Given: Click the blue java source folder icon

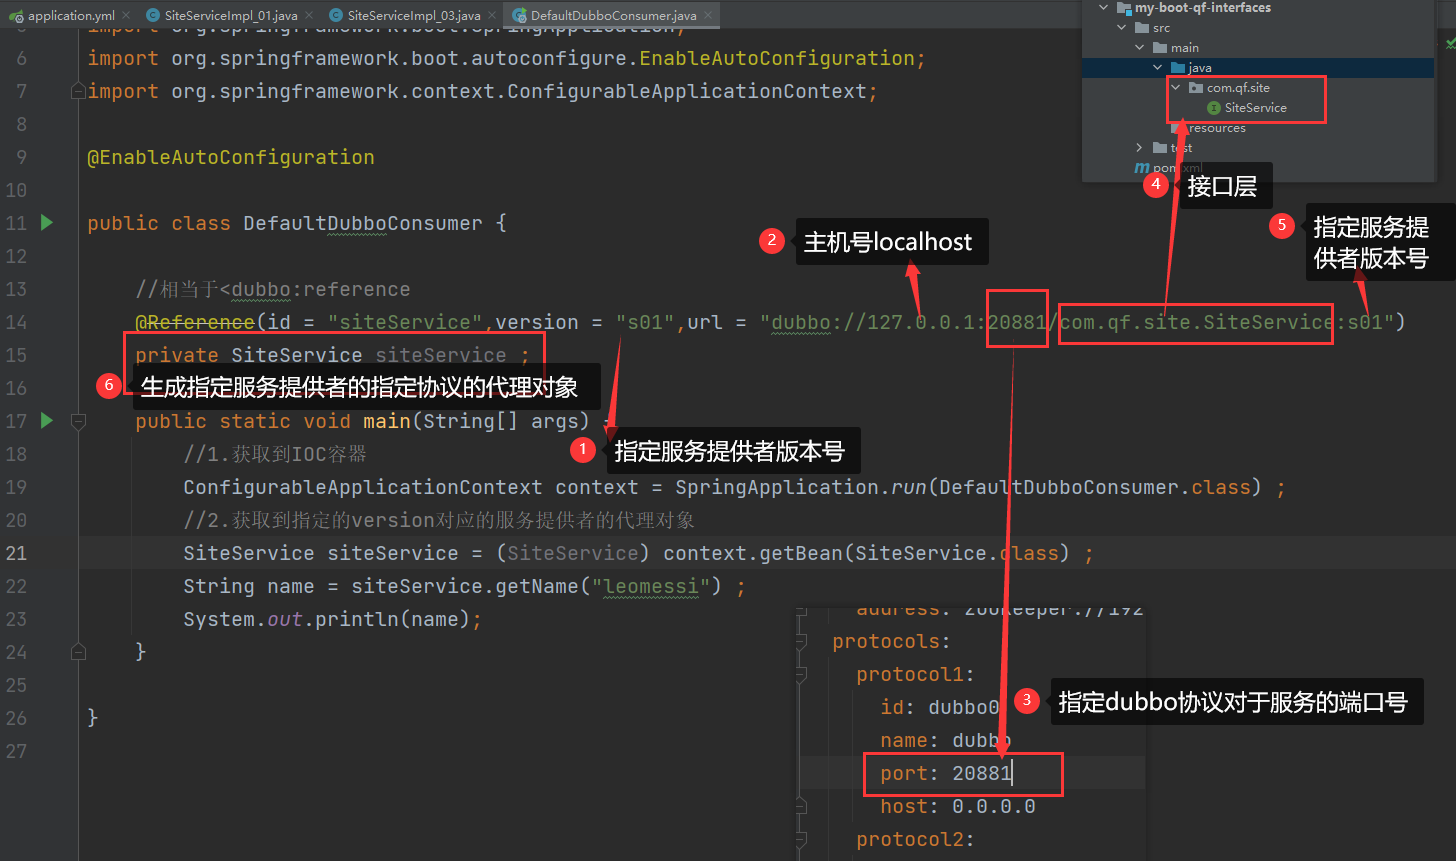Looking at the screenshot, I should [1178, 68].
